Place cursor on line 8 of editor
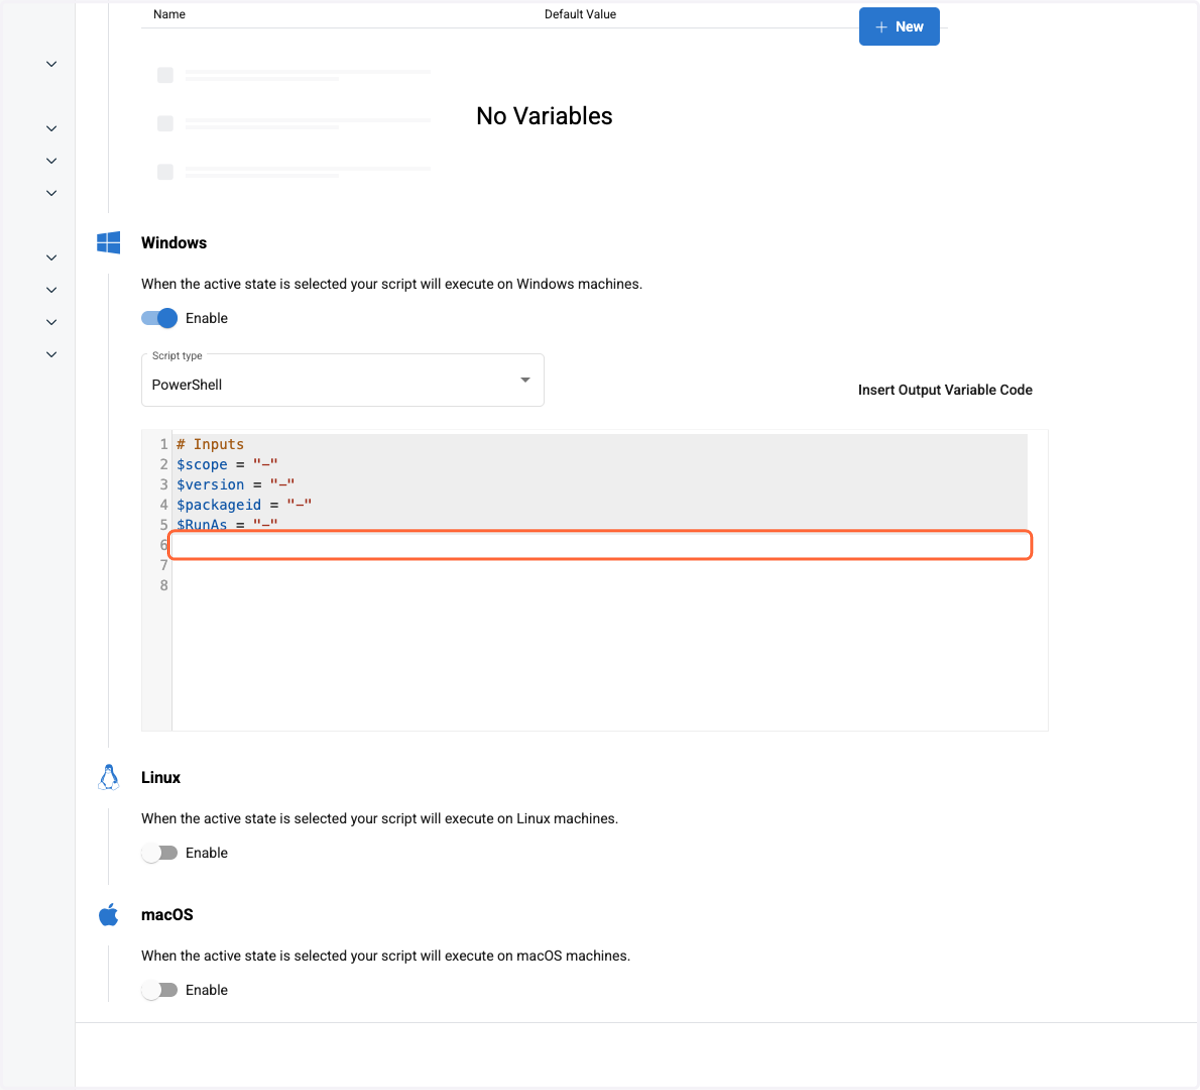Screen dimensions: 1200x1090 pos(600,585)
